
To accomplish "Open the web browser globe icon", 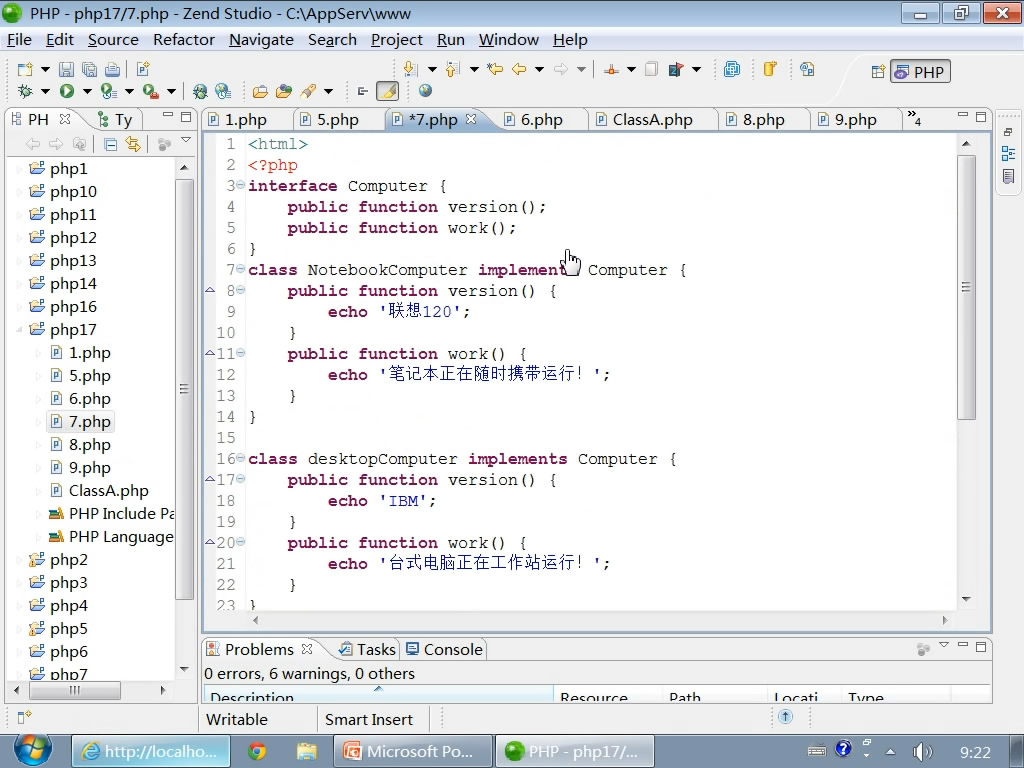I will point(425,91).
